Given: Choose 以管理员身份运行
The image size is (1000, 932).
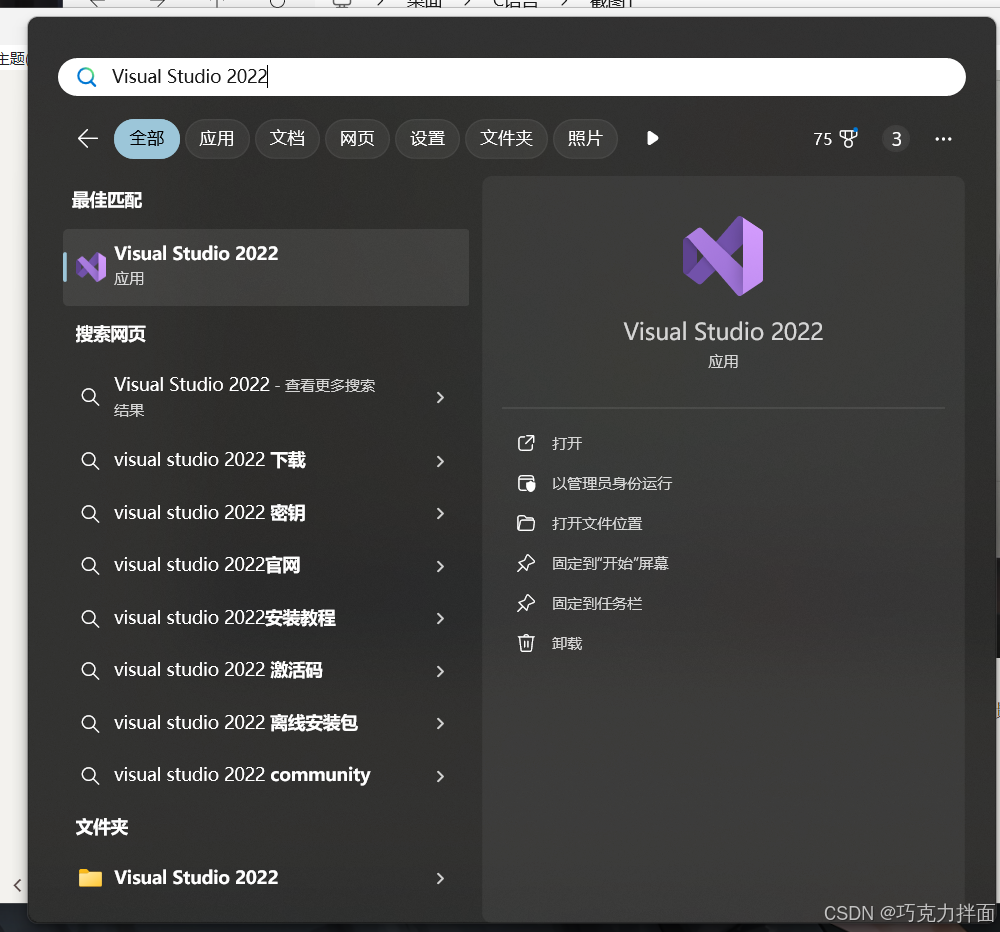Looking at the screenshot, I should coord(612,484).
